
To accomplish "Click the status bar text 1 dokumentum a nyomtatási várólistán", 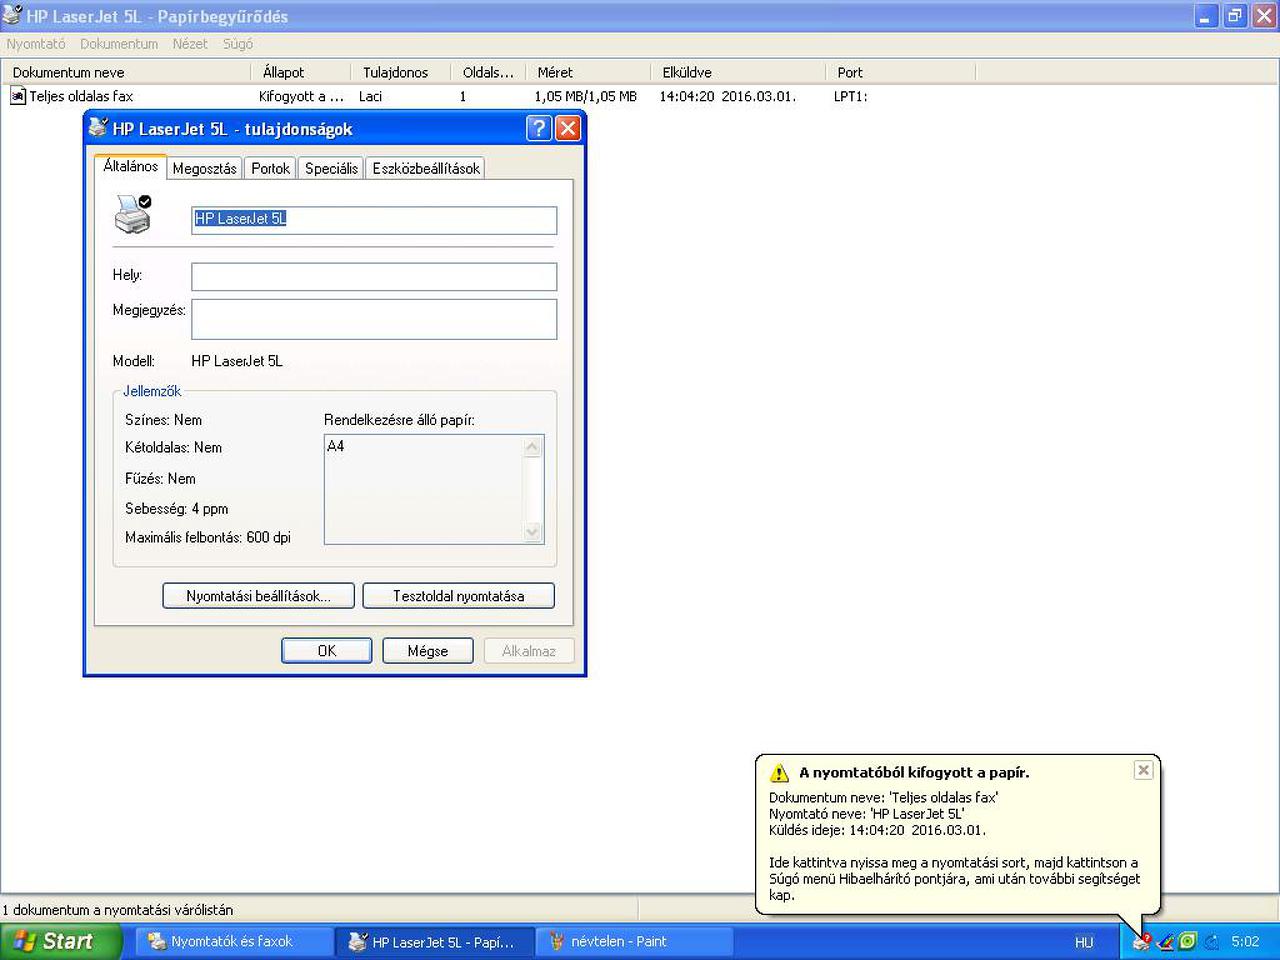I will pyautogui.click(x=118, y=910).
